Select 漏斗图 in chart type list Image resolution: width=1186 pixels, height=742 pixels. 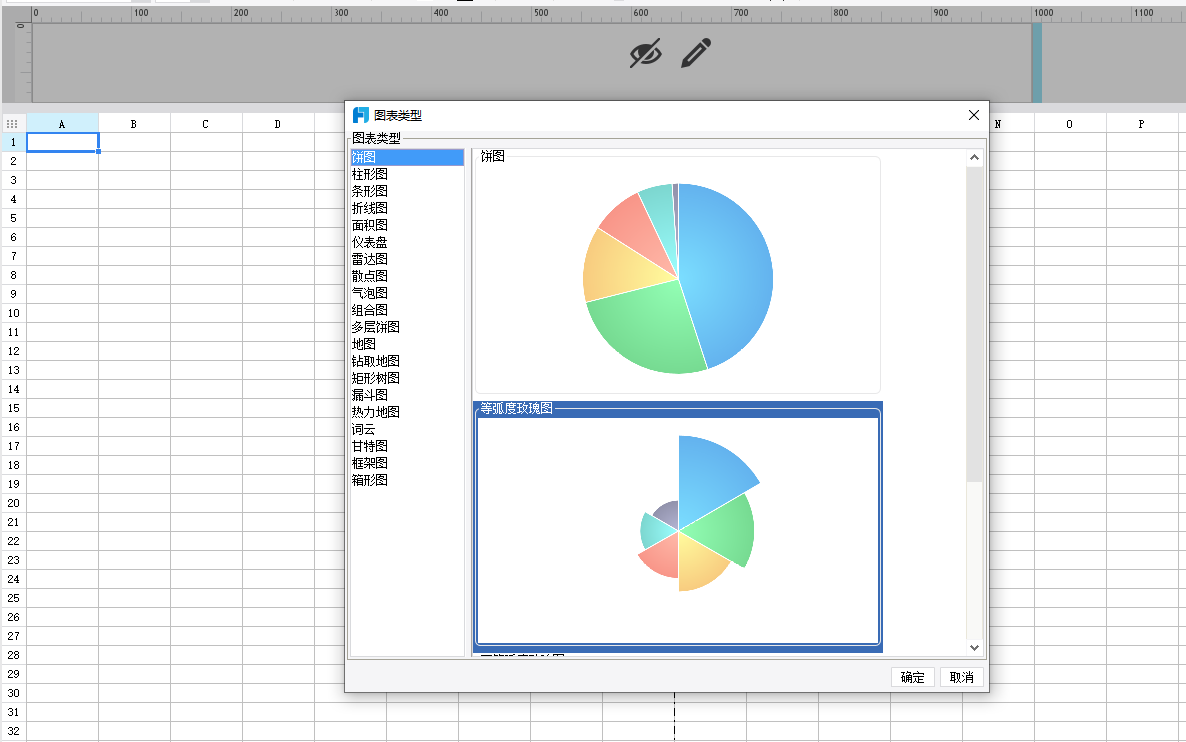click(x=407, y=396)
